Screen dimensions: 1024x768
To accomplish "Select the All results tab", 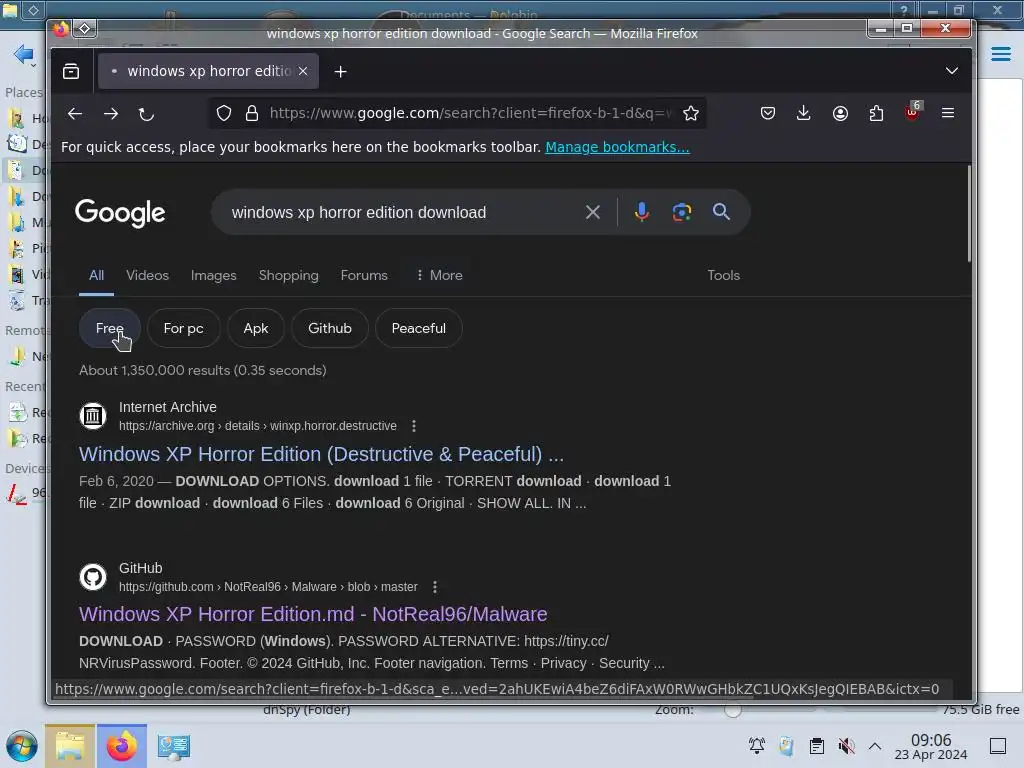I will pyautogui.click(x=96, y=276).
